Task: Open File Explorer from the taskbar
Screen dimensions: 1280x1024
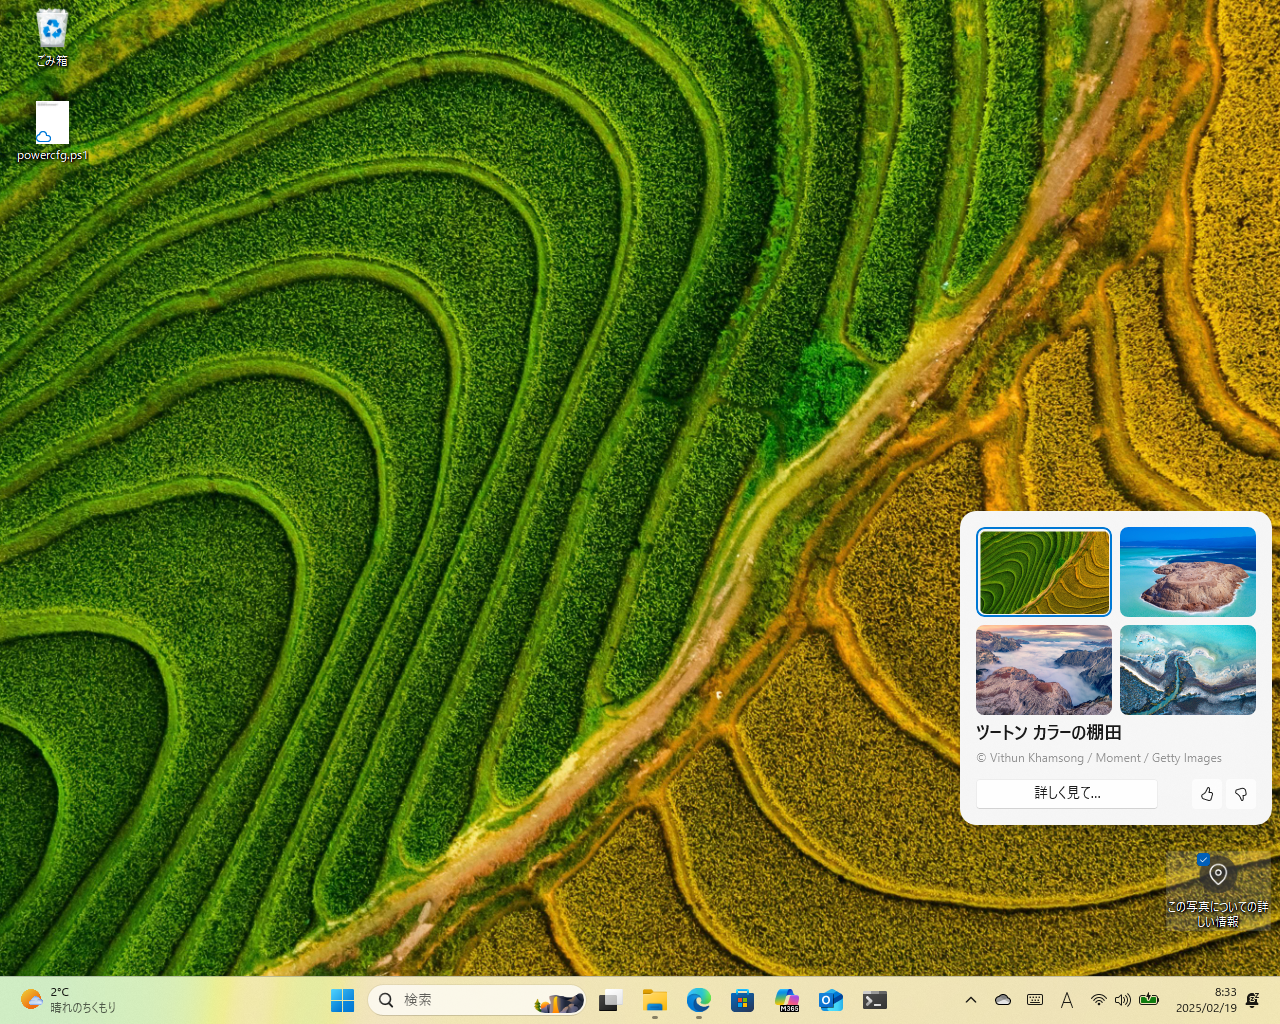Action: pos(655,1000)
